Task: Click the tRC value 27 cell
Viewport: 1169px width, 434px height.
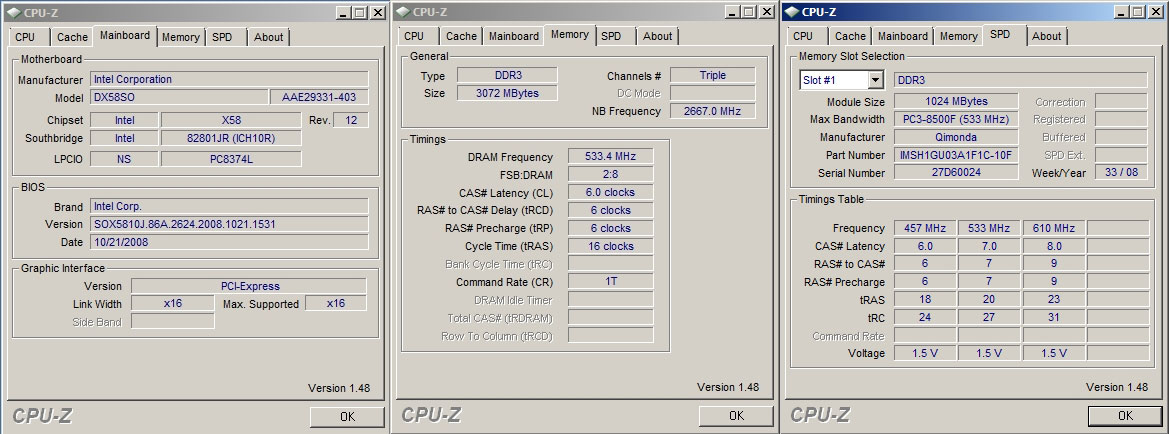Action: [989, 317]
